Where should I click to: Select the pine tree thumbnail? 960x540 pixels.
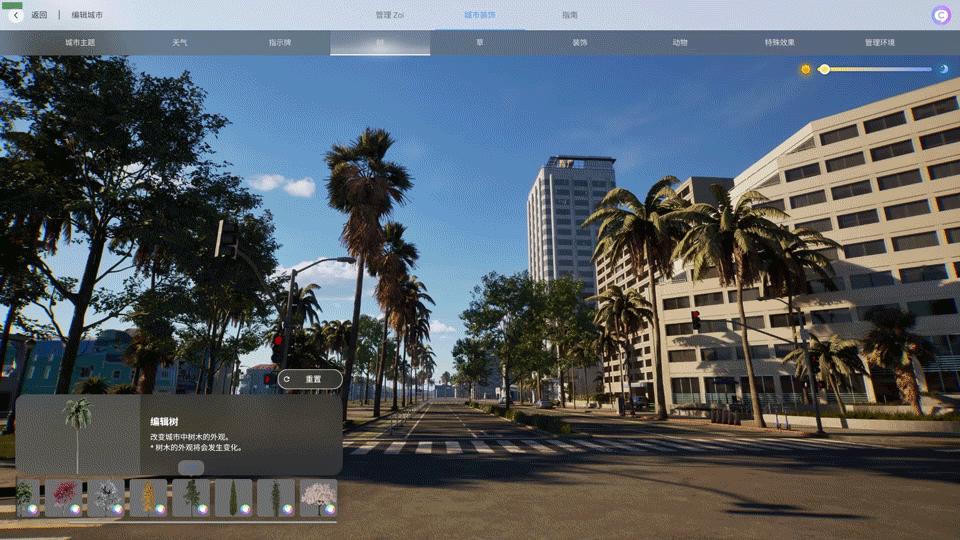tap(190, 497)
